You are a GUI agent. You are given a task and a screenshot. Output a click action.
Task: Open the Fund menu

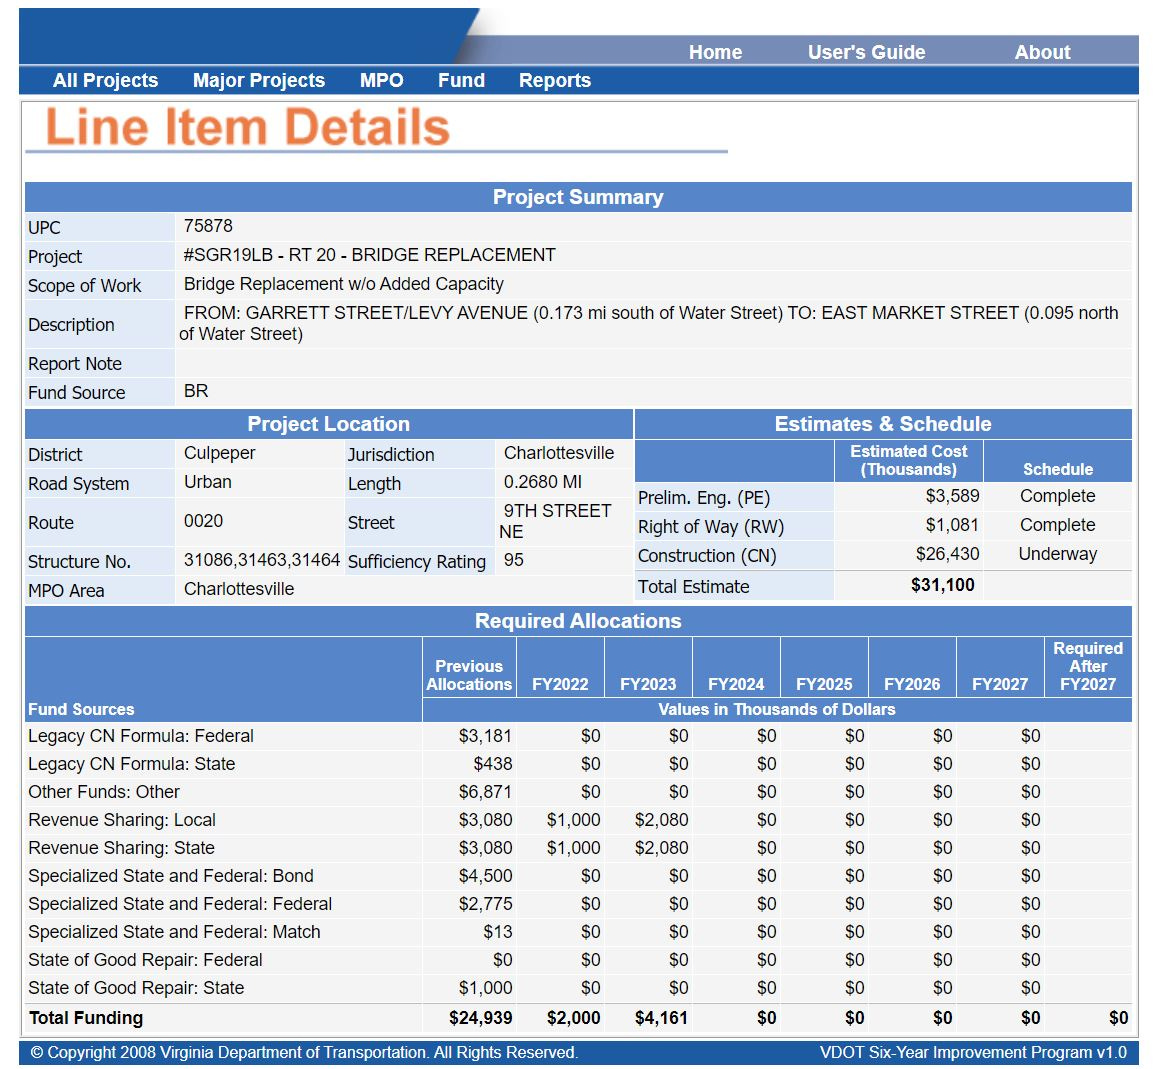click(461, 80)
